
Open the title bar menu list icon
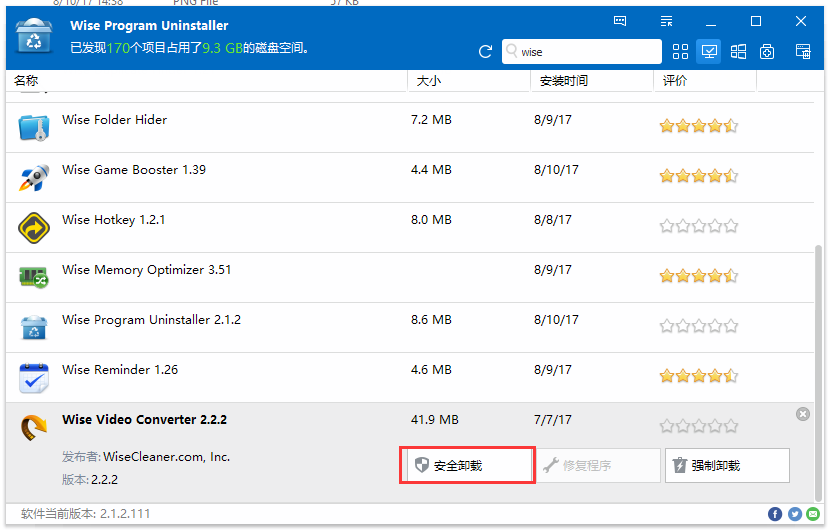point(667,21)
